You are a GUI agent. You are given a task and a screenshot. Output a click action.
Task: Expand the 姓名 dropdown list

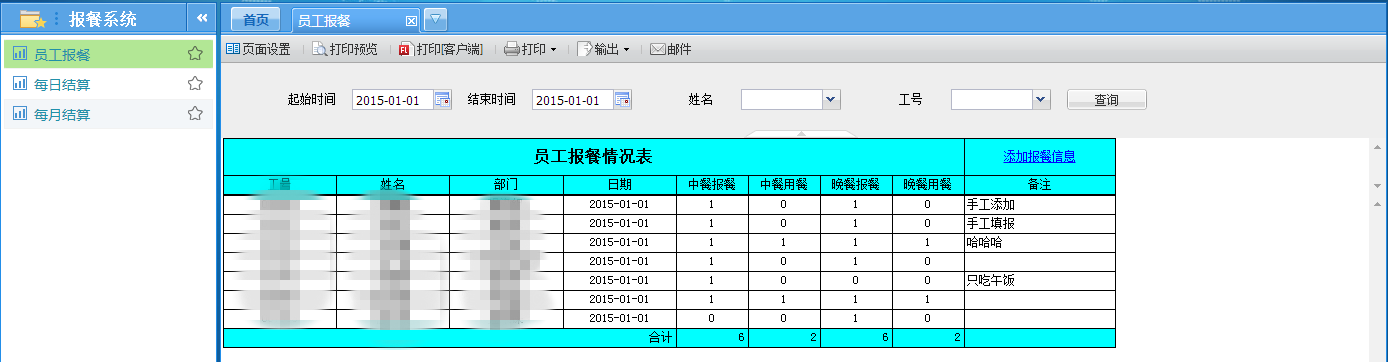coord(830,99)
